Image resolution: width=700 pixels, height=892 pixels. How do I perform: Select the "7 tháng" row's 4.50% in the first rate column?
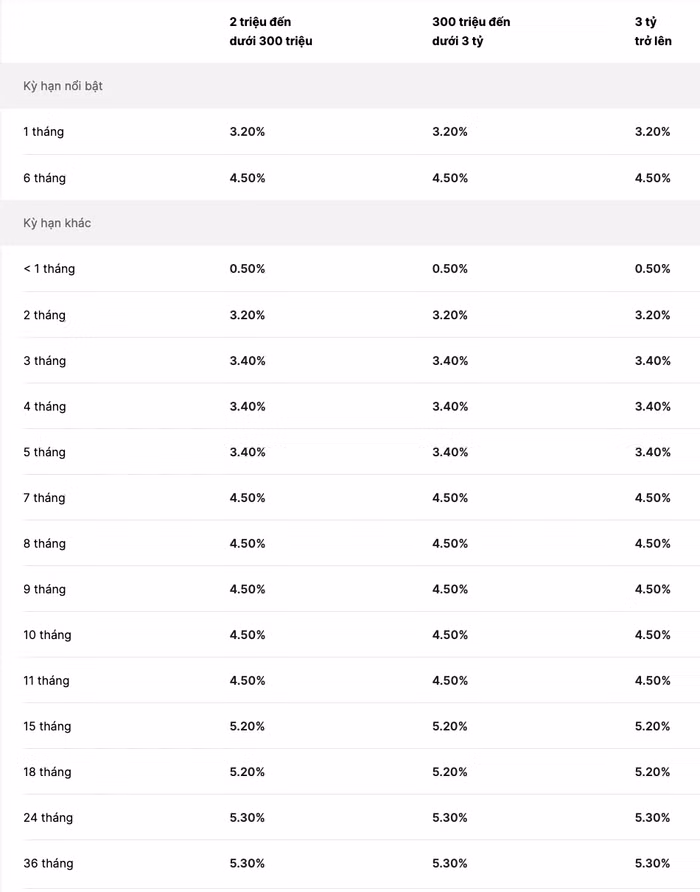(x=247, y=498)
